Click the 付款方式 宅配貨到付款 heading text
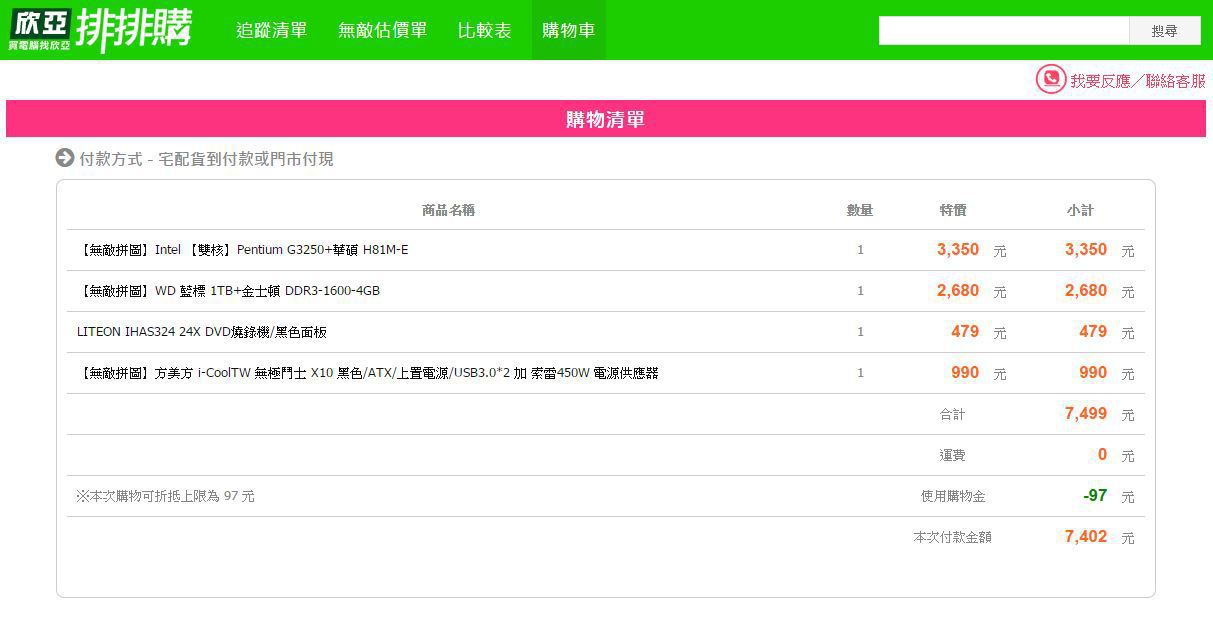1213x619 pixels. (x=207, y=159)
